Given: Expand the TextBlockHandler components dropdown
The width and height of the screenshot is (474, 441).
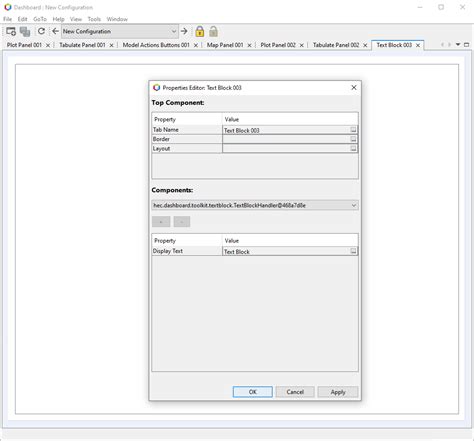Looking at the screenshot, I should pyautogui.click(x=354, y=205).
